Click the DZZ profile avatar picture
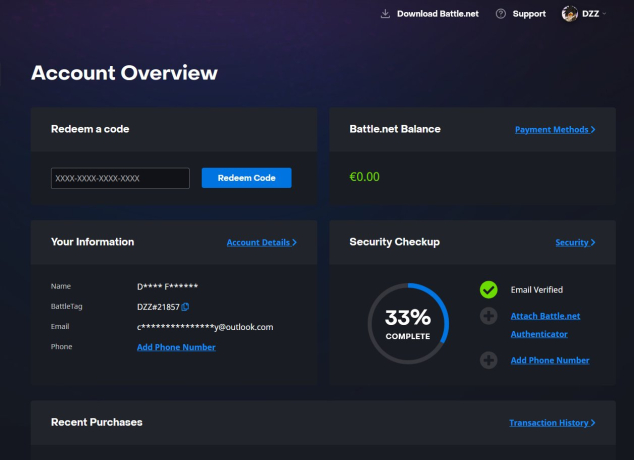 (570, 14)
